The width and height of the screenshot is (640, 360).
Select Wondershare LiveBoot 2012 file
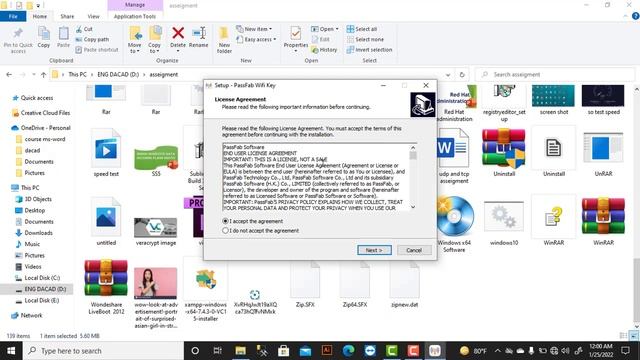pos(106,287)
